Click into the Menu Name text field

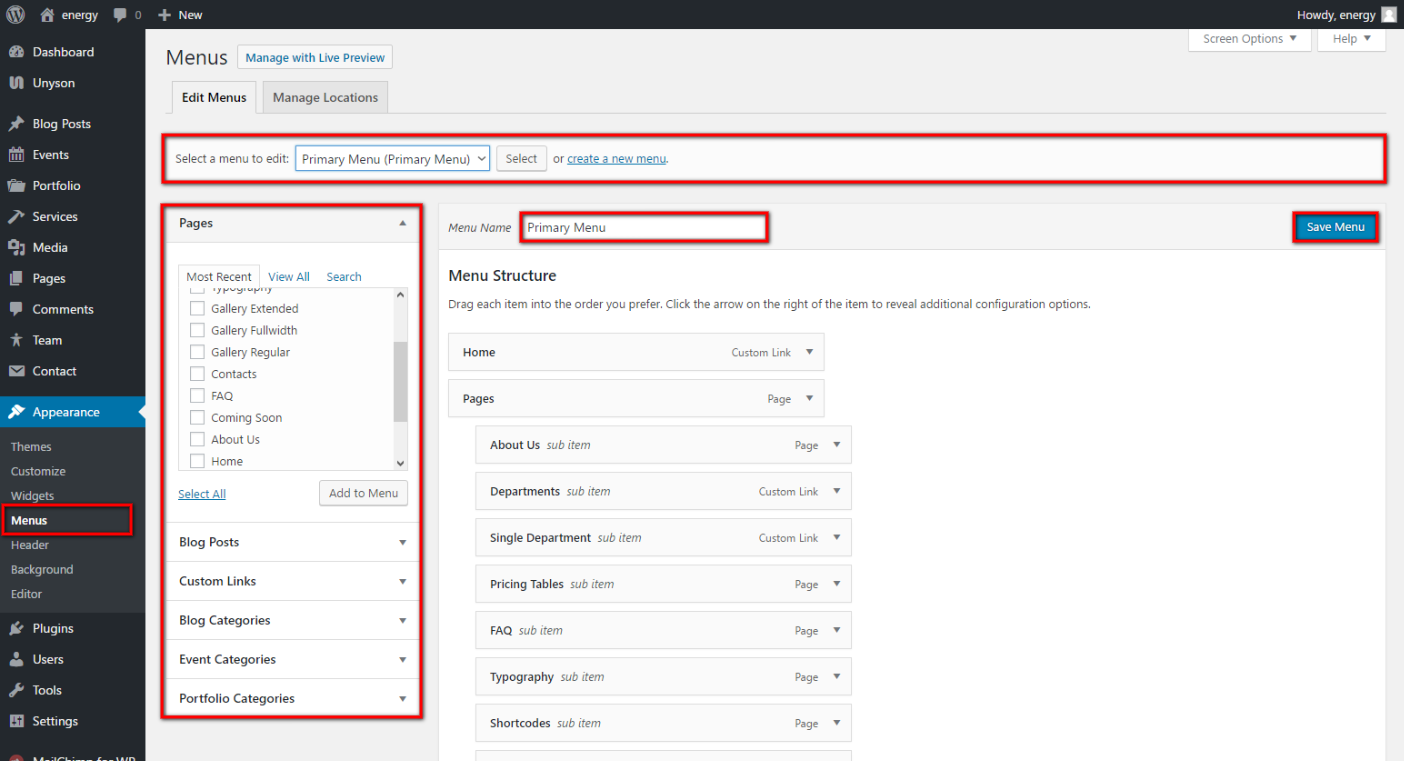(x=644, y=227)
